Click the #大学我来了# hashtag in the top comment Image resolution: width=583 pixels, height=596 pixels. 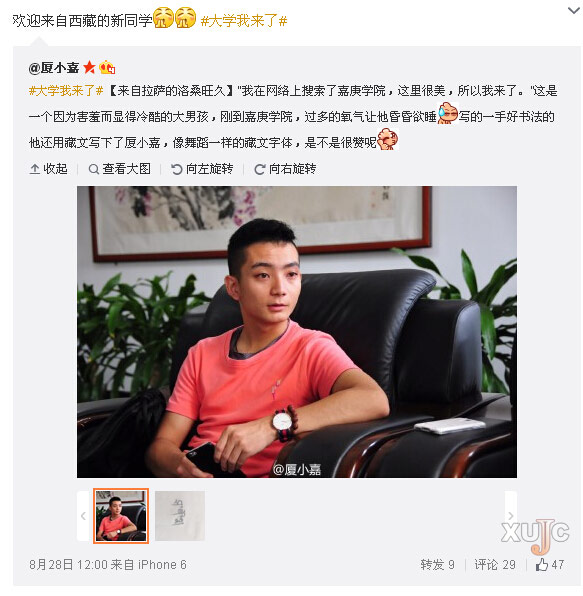244,21
